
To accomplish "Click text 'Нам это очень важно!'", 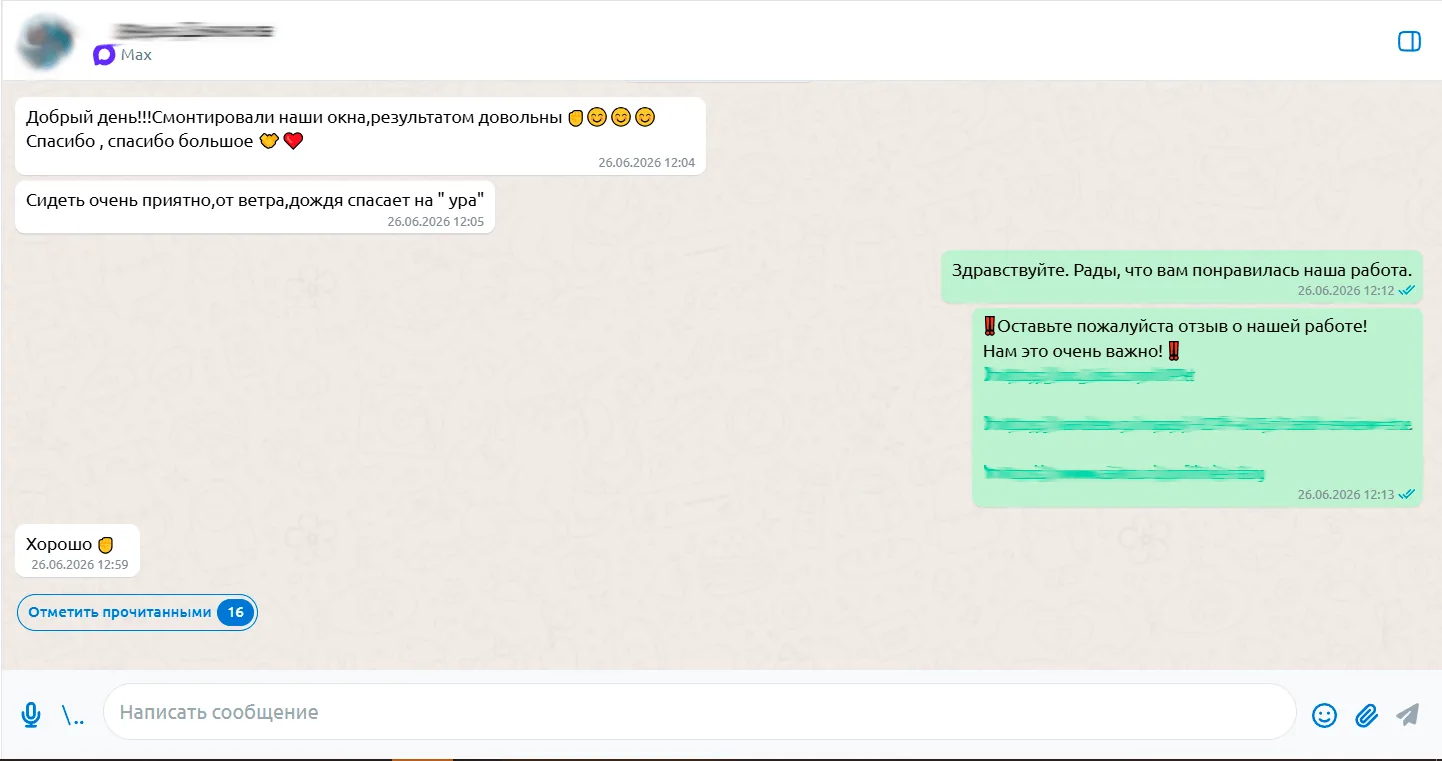I will [x=1074, y=351].
